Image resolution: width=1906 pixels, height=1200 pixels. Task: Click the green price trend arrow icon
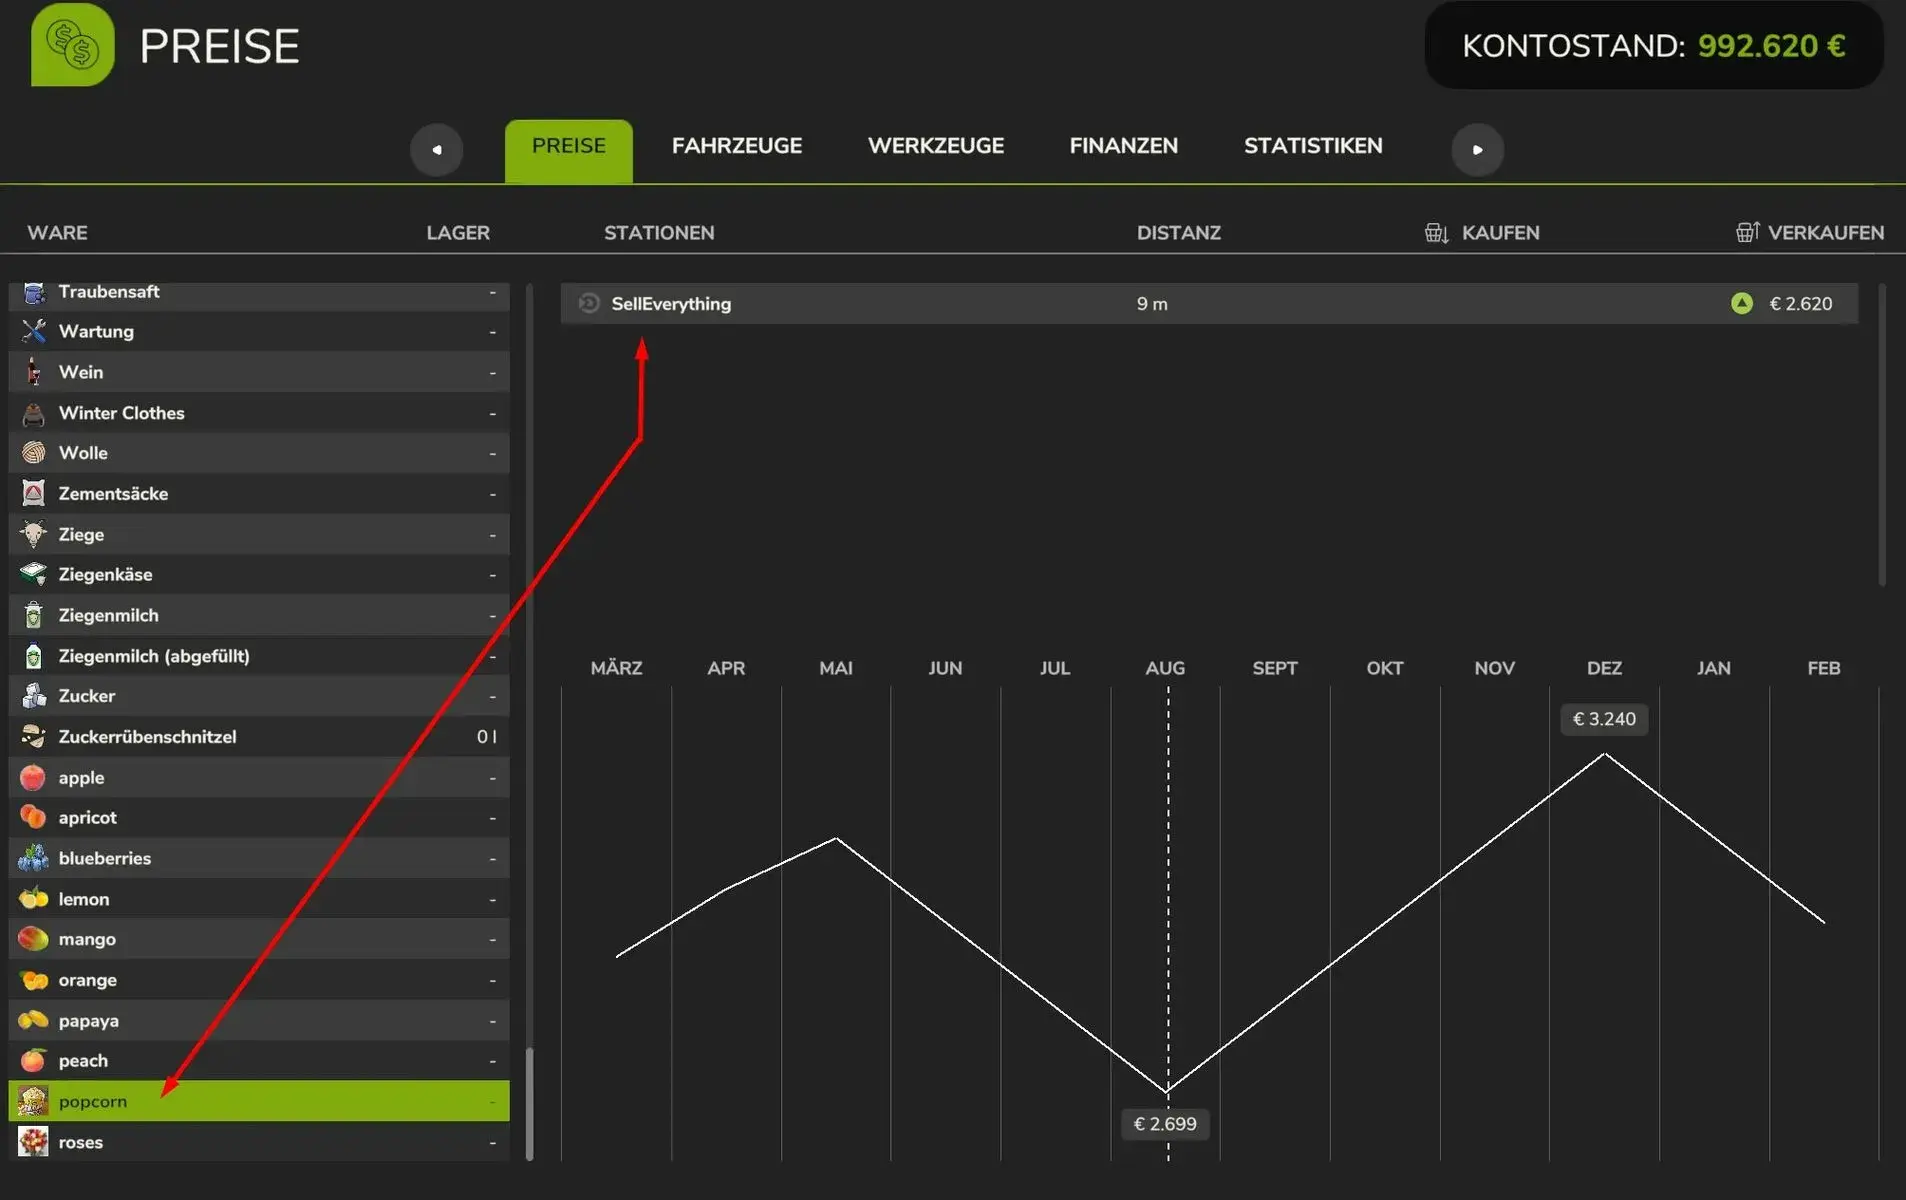1741,303
